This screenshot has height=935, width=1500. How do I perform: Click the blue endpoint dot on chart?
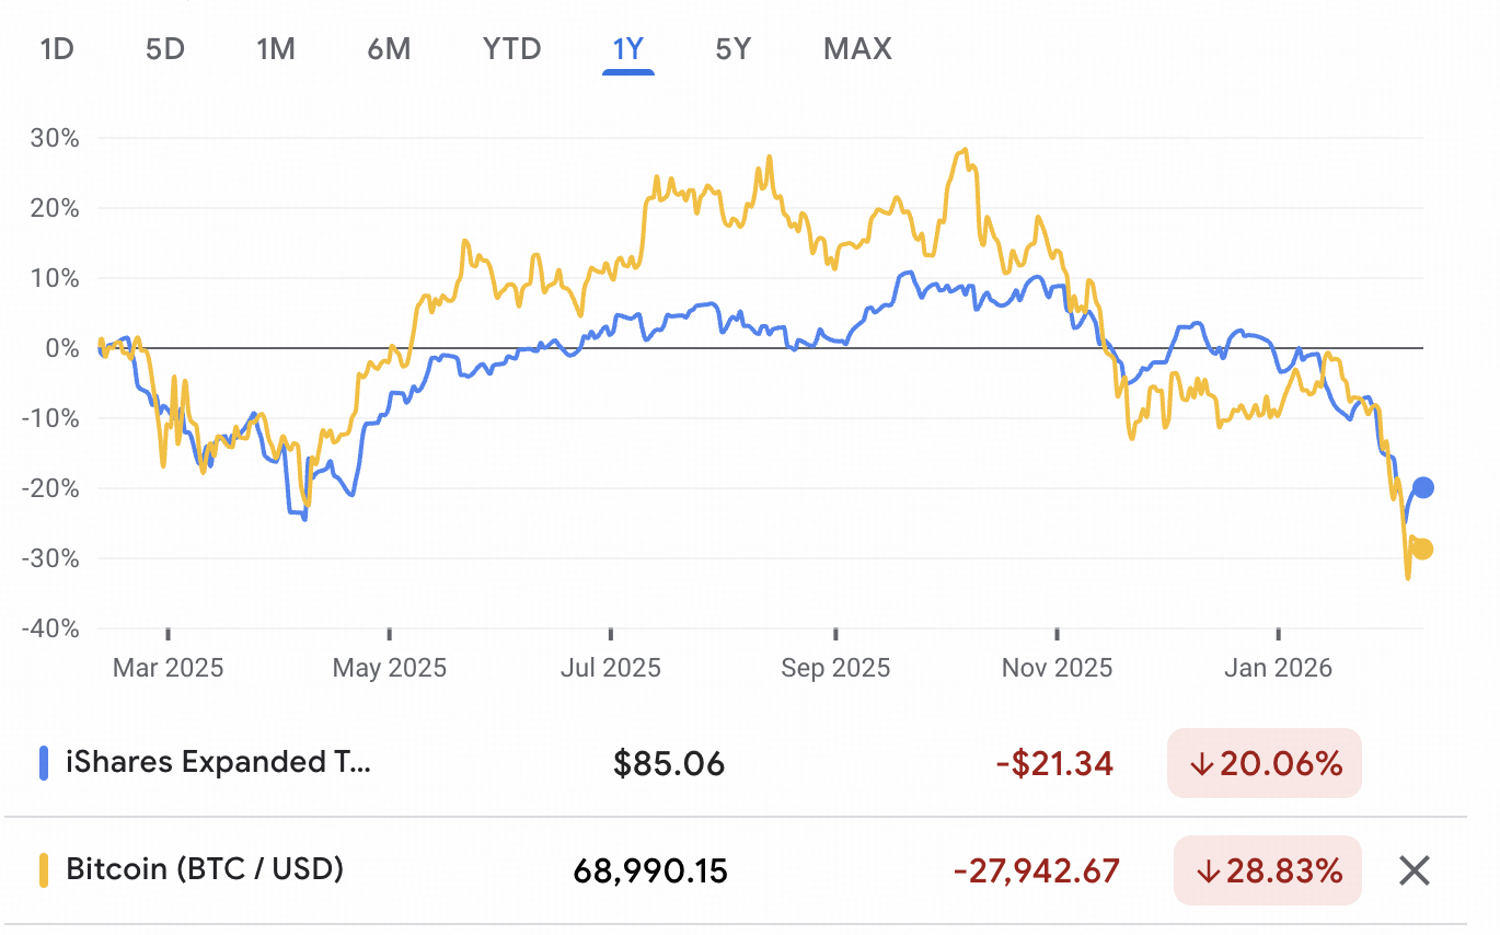tap(1423, 488)
